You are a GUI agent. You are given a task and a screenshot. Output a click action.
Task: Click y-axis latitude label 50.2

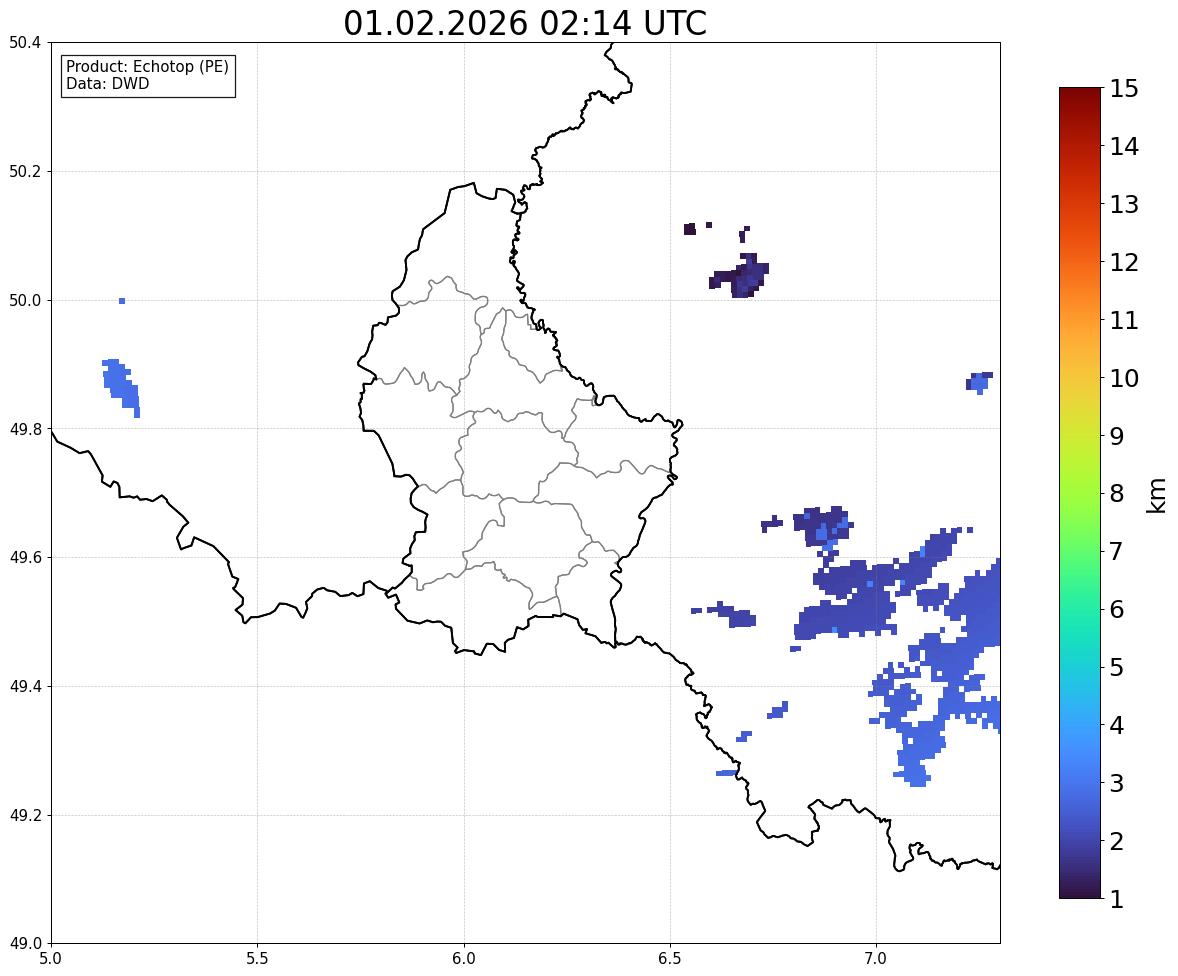[x=25, y=171]
